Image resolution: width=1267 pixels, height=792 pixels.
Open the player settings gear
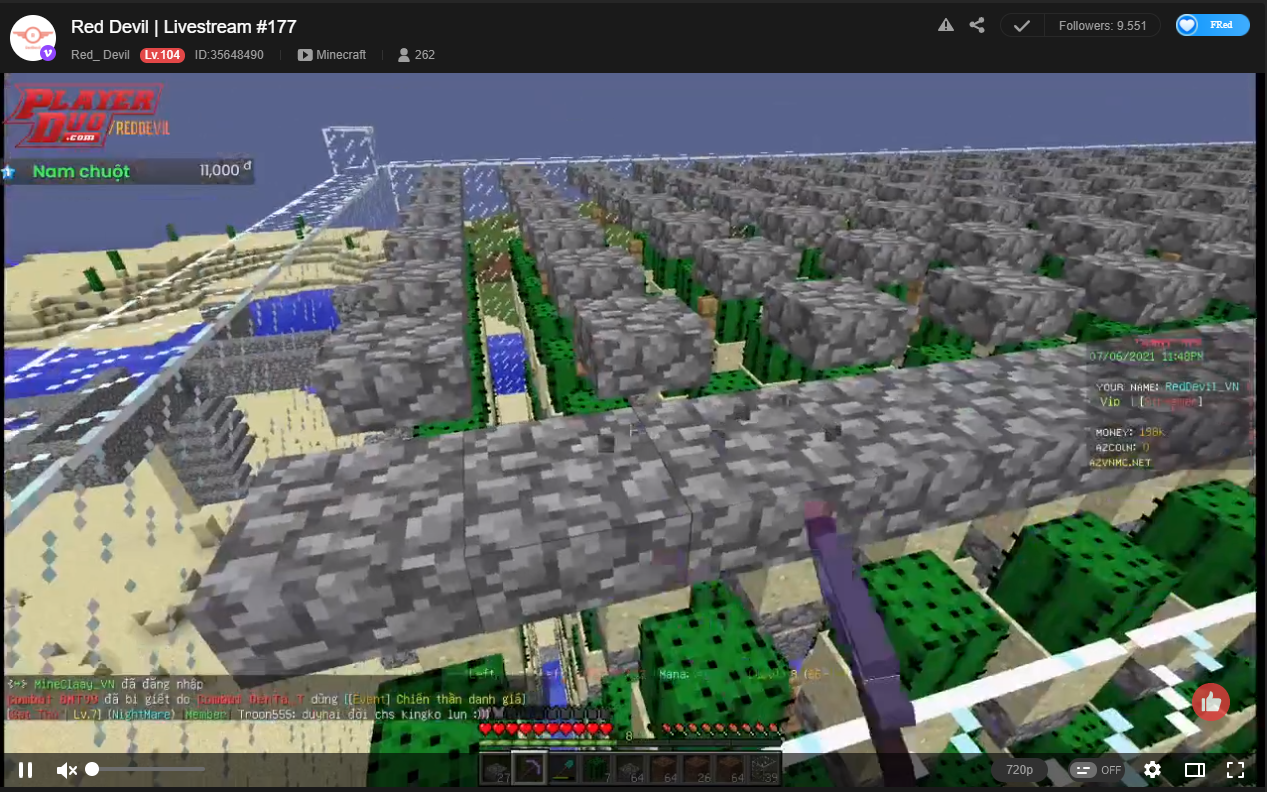1152,770
